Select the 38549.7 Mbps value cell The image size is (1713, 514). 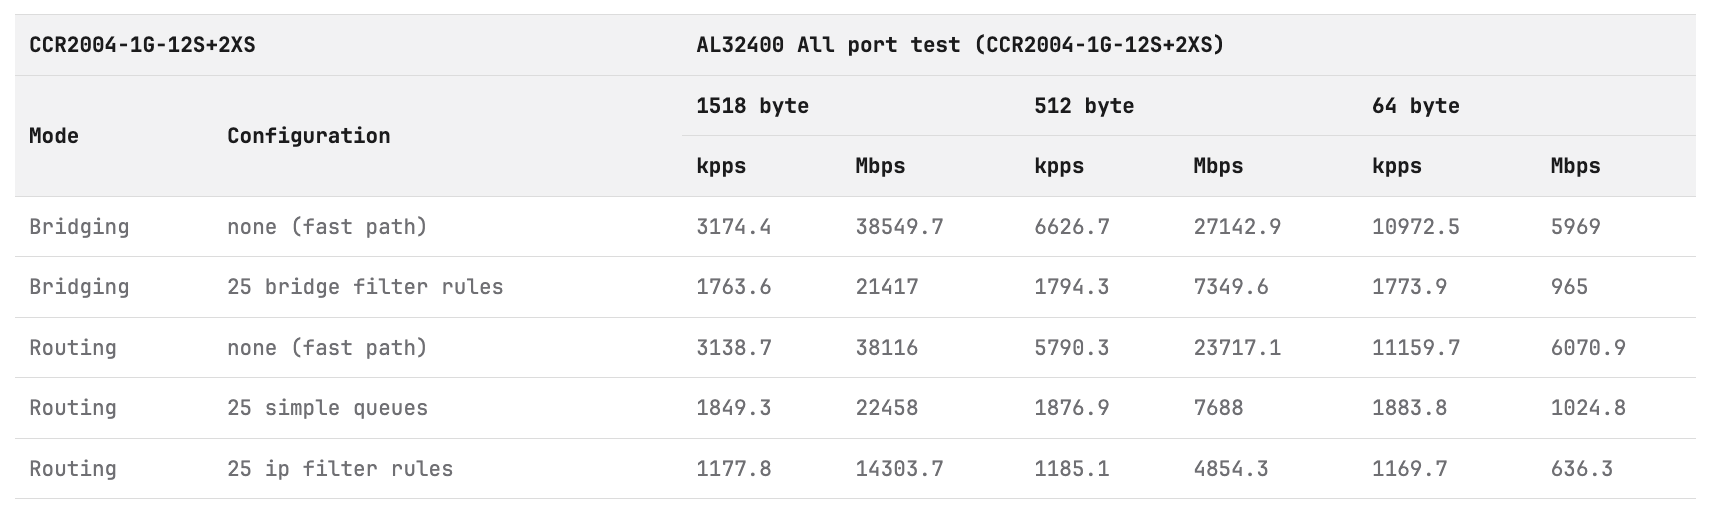(x=899, y=227)
